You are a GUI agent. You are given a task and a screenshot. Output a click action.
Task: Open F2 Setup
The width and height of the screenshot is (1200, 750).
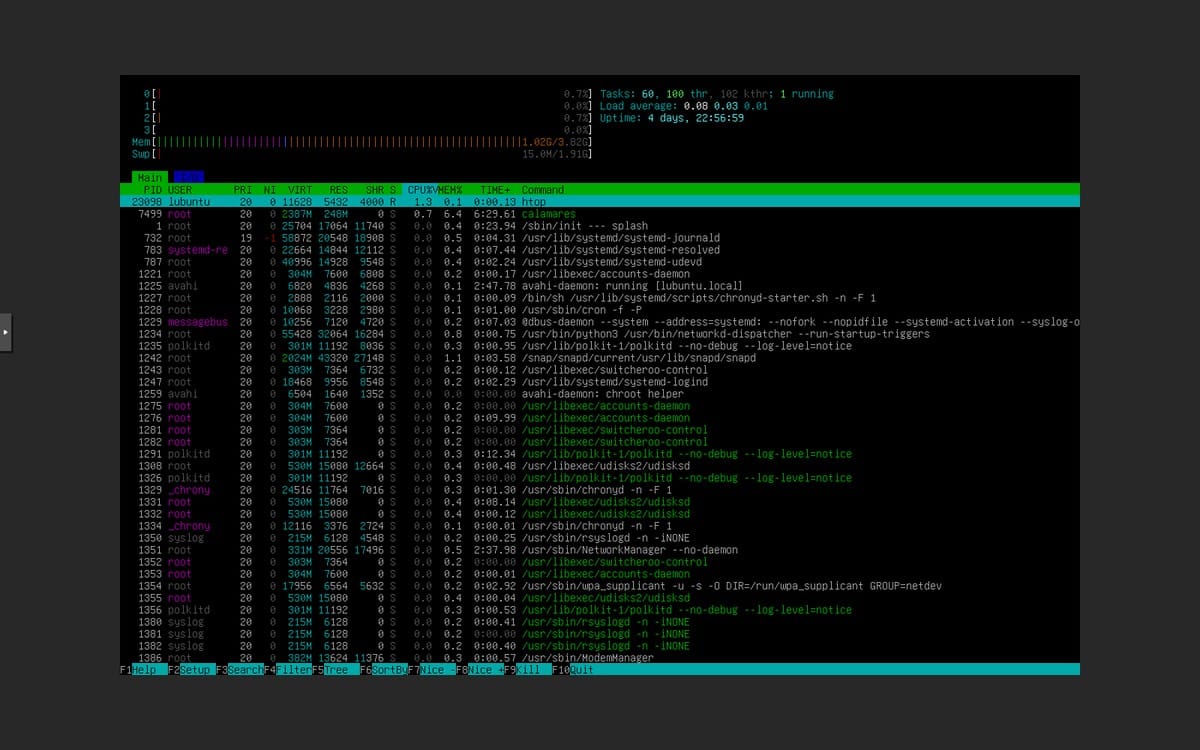click(x=190, y=669)
